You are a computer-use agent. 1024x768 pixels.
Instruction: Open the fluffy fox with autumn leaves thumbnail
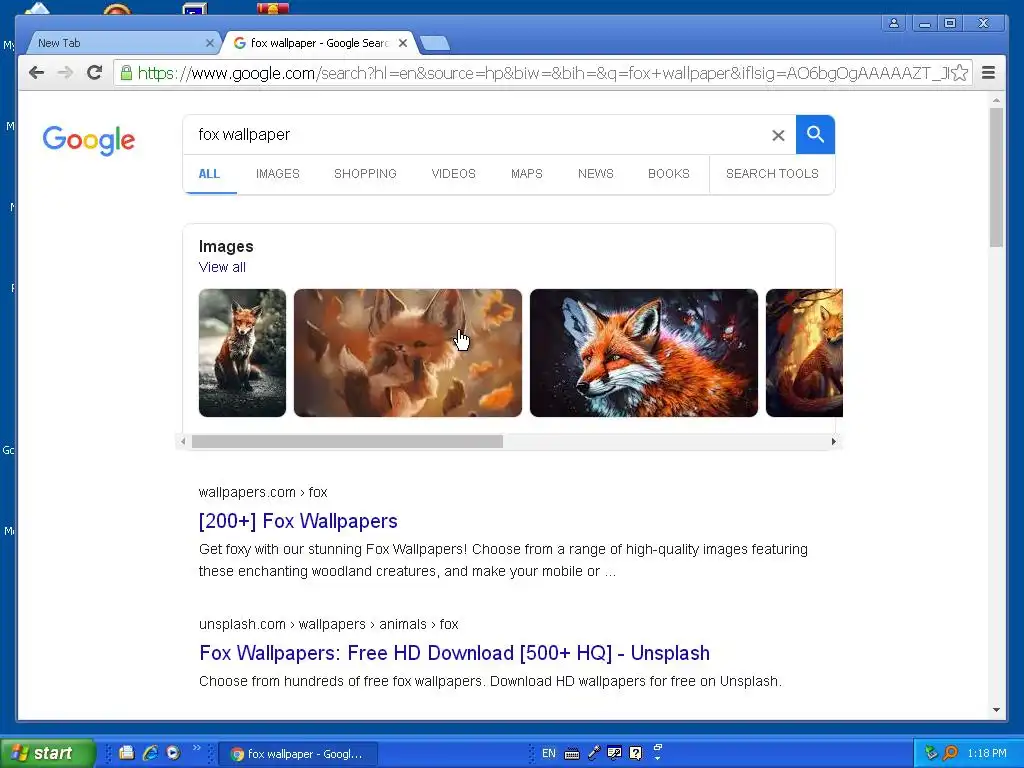(x=408, y=353)
